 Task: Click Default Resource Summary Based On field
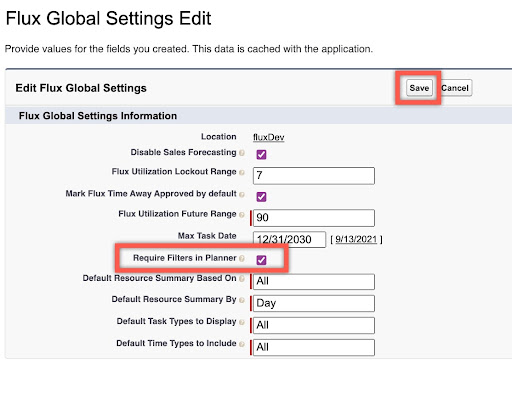tap(314, 282)
